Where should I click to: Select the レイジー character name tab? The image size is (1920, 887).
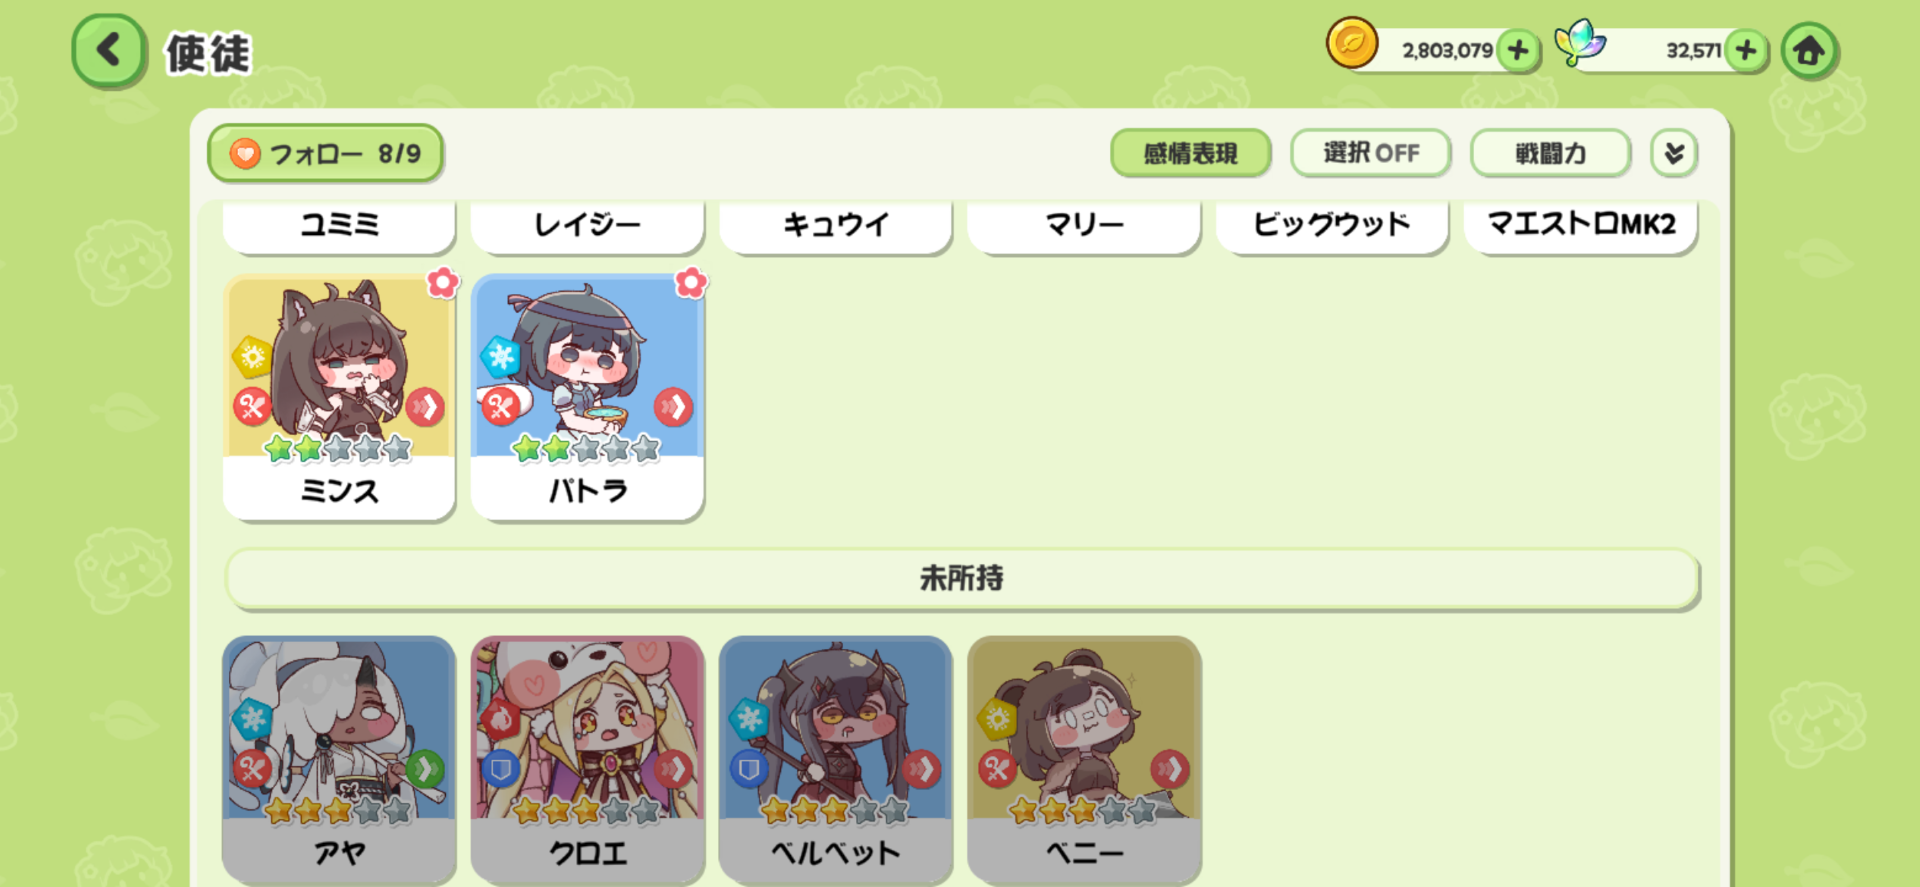click(588, 224)
